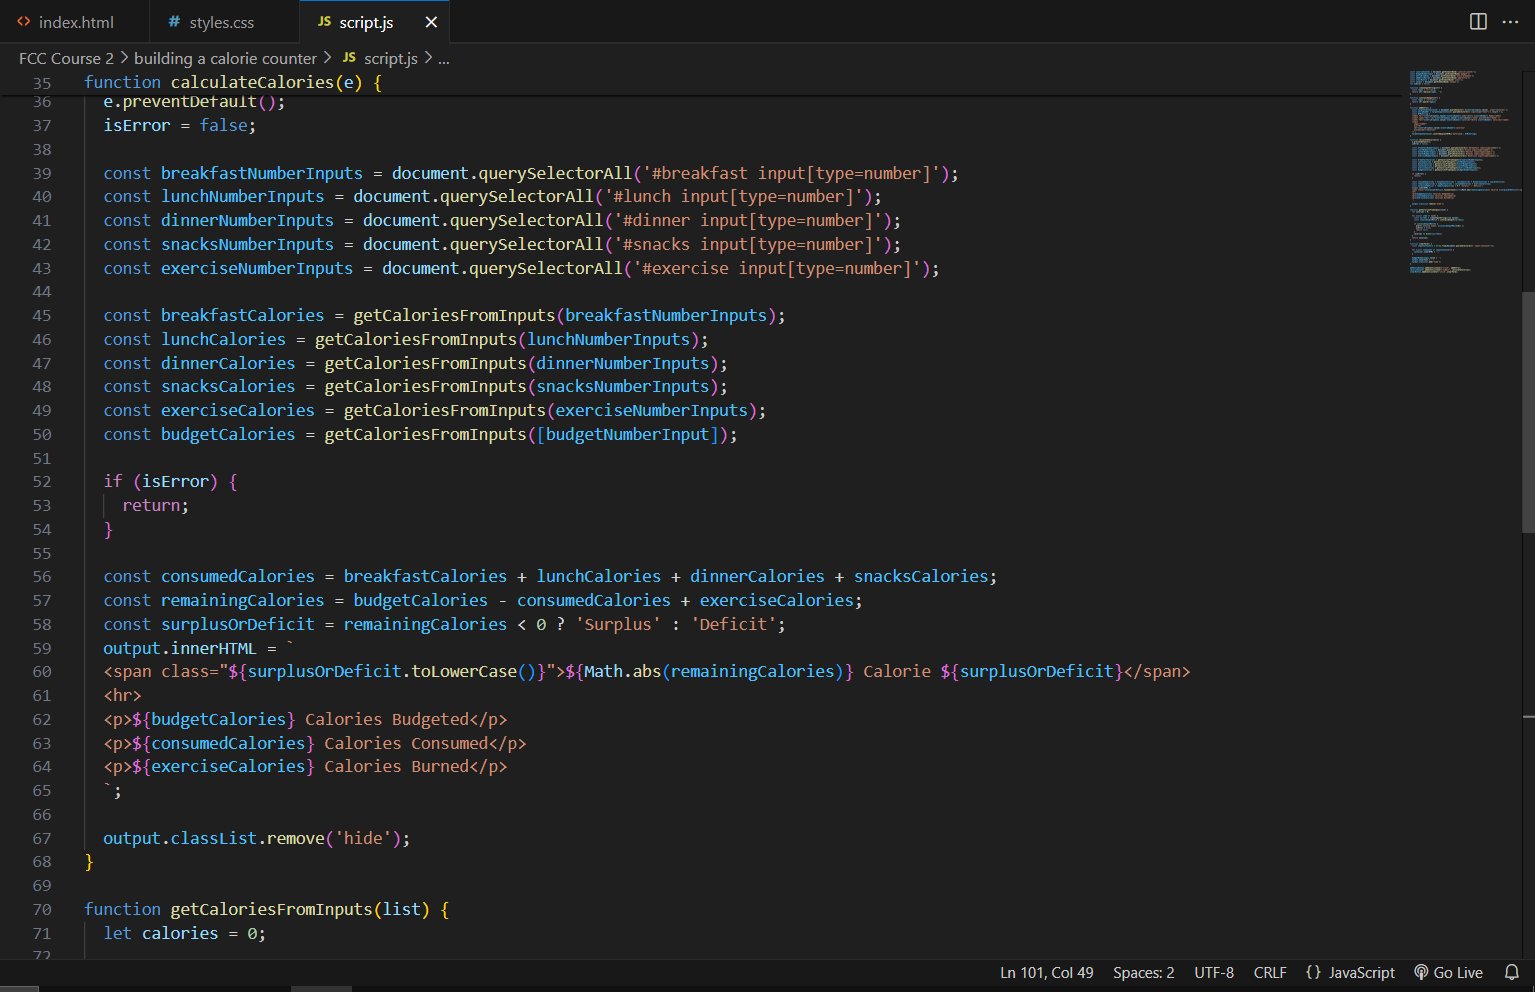1535x992 pixels.
Task: Switch to the styles.css tab
Action: 221,22
